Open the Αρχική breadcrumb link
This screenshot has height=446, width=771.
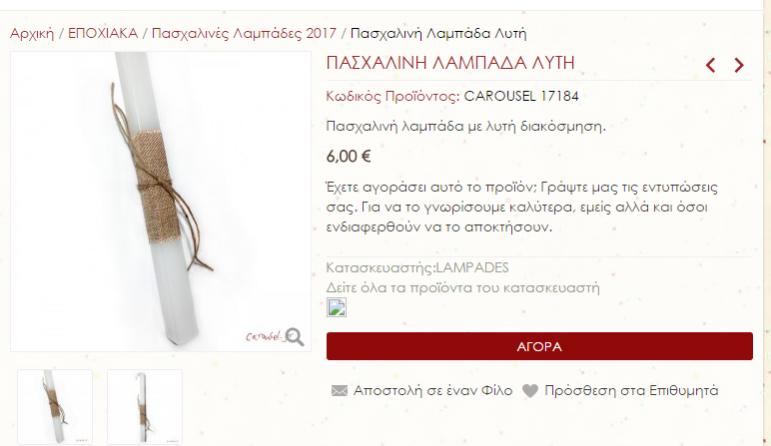[32, 33]
